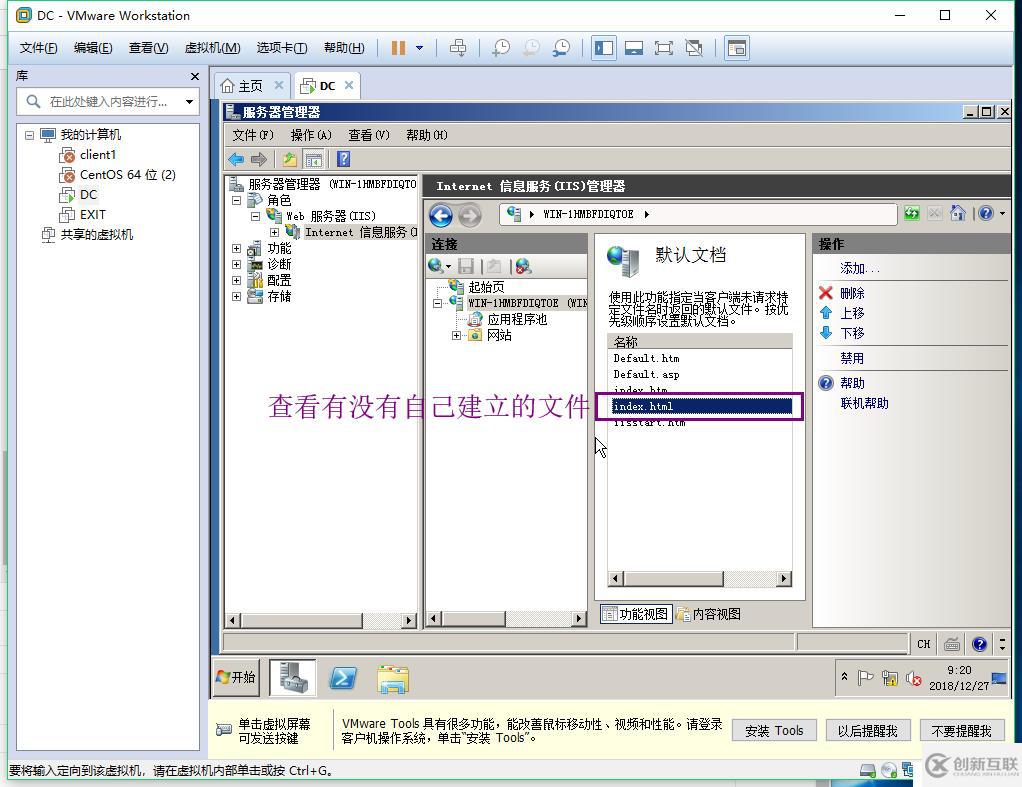Screen dimensions: 1022x787
Task: Toggle the VMware library sidebar view
Action: click(604, 48)
